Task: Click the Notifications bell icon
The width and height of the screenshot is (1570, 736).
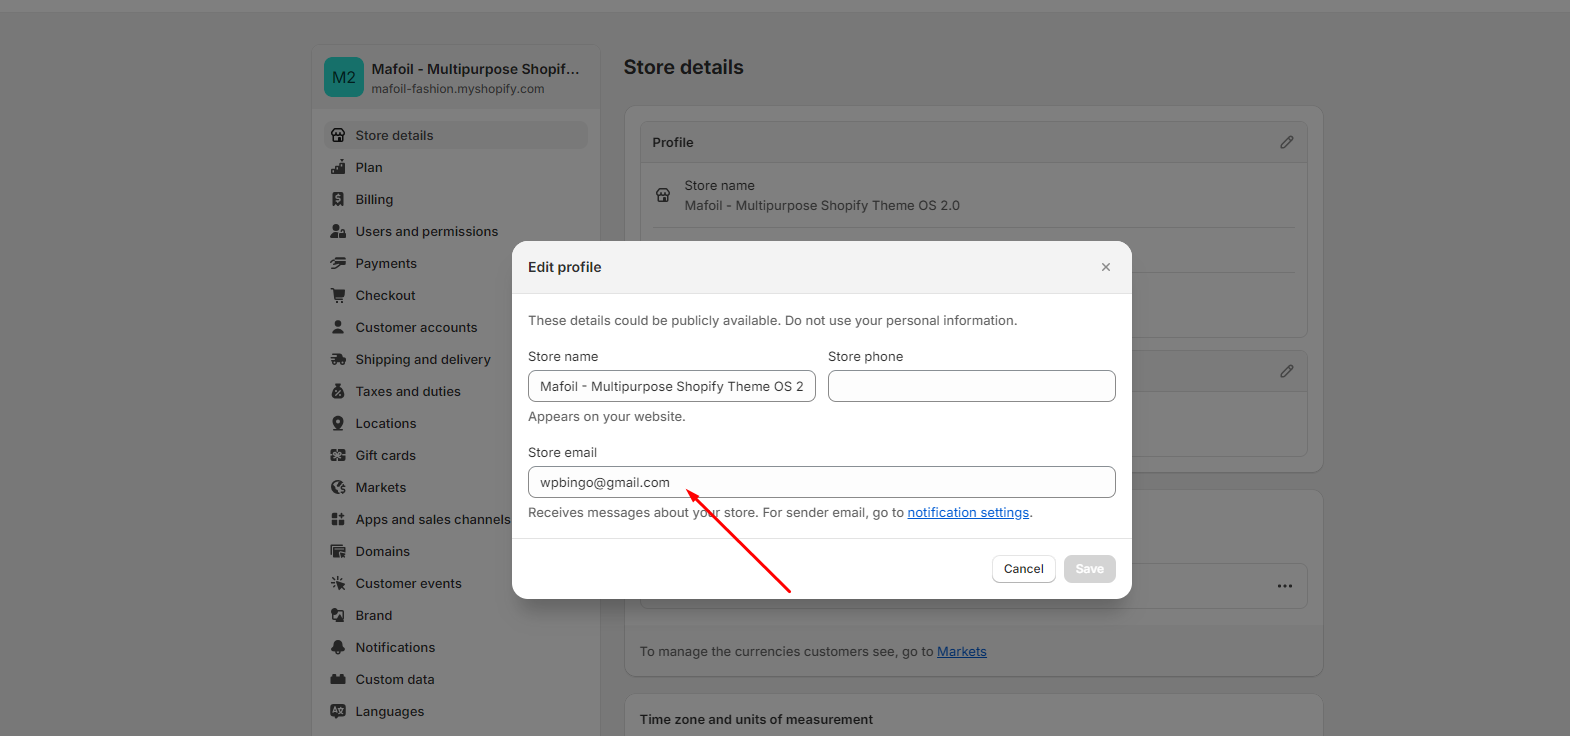Action: pyautogui.click(x=338, y=647)
